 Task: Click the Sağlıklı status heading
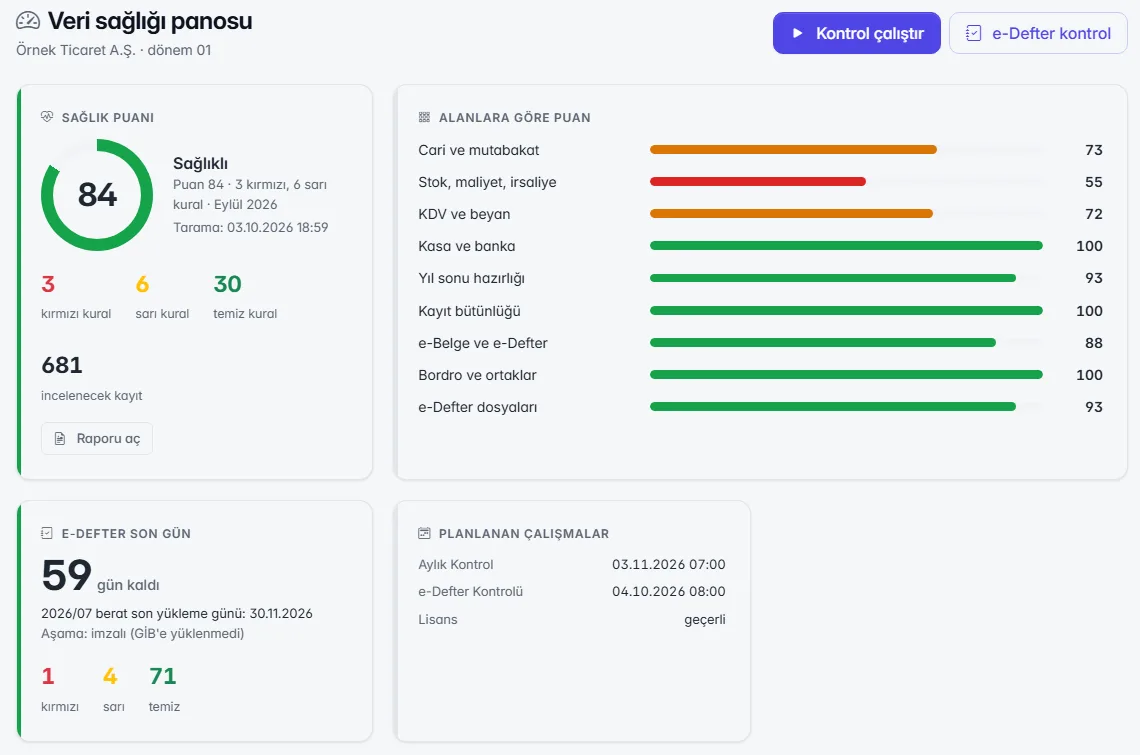pos(201,164)
